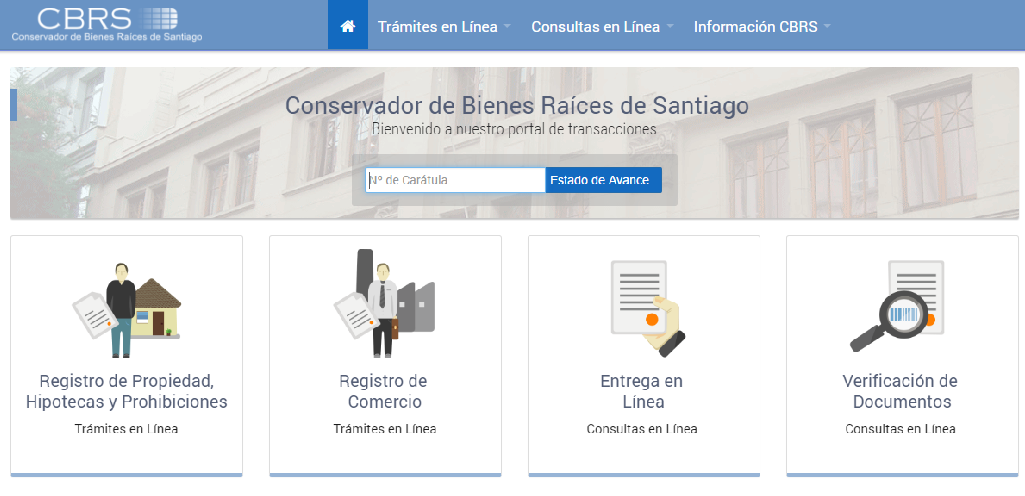Click the businessman with briefcase illustration
This screenshot has width=1025, height=496.
click(x=384, y=304)
